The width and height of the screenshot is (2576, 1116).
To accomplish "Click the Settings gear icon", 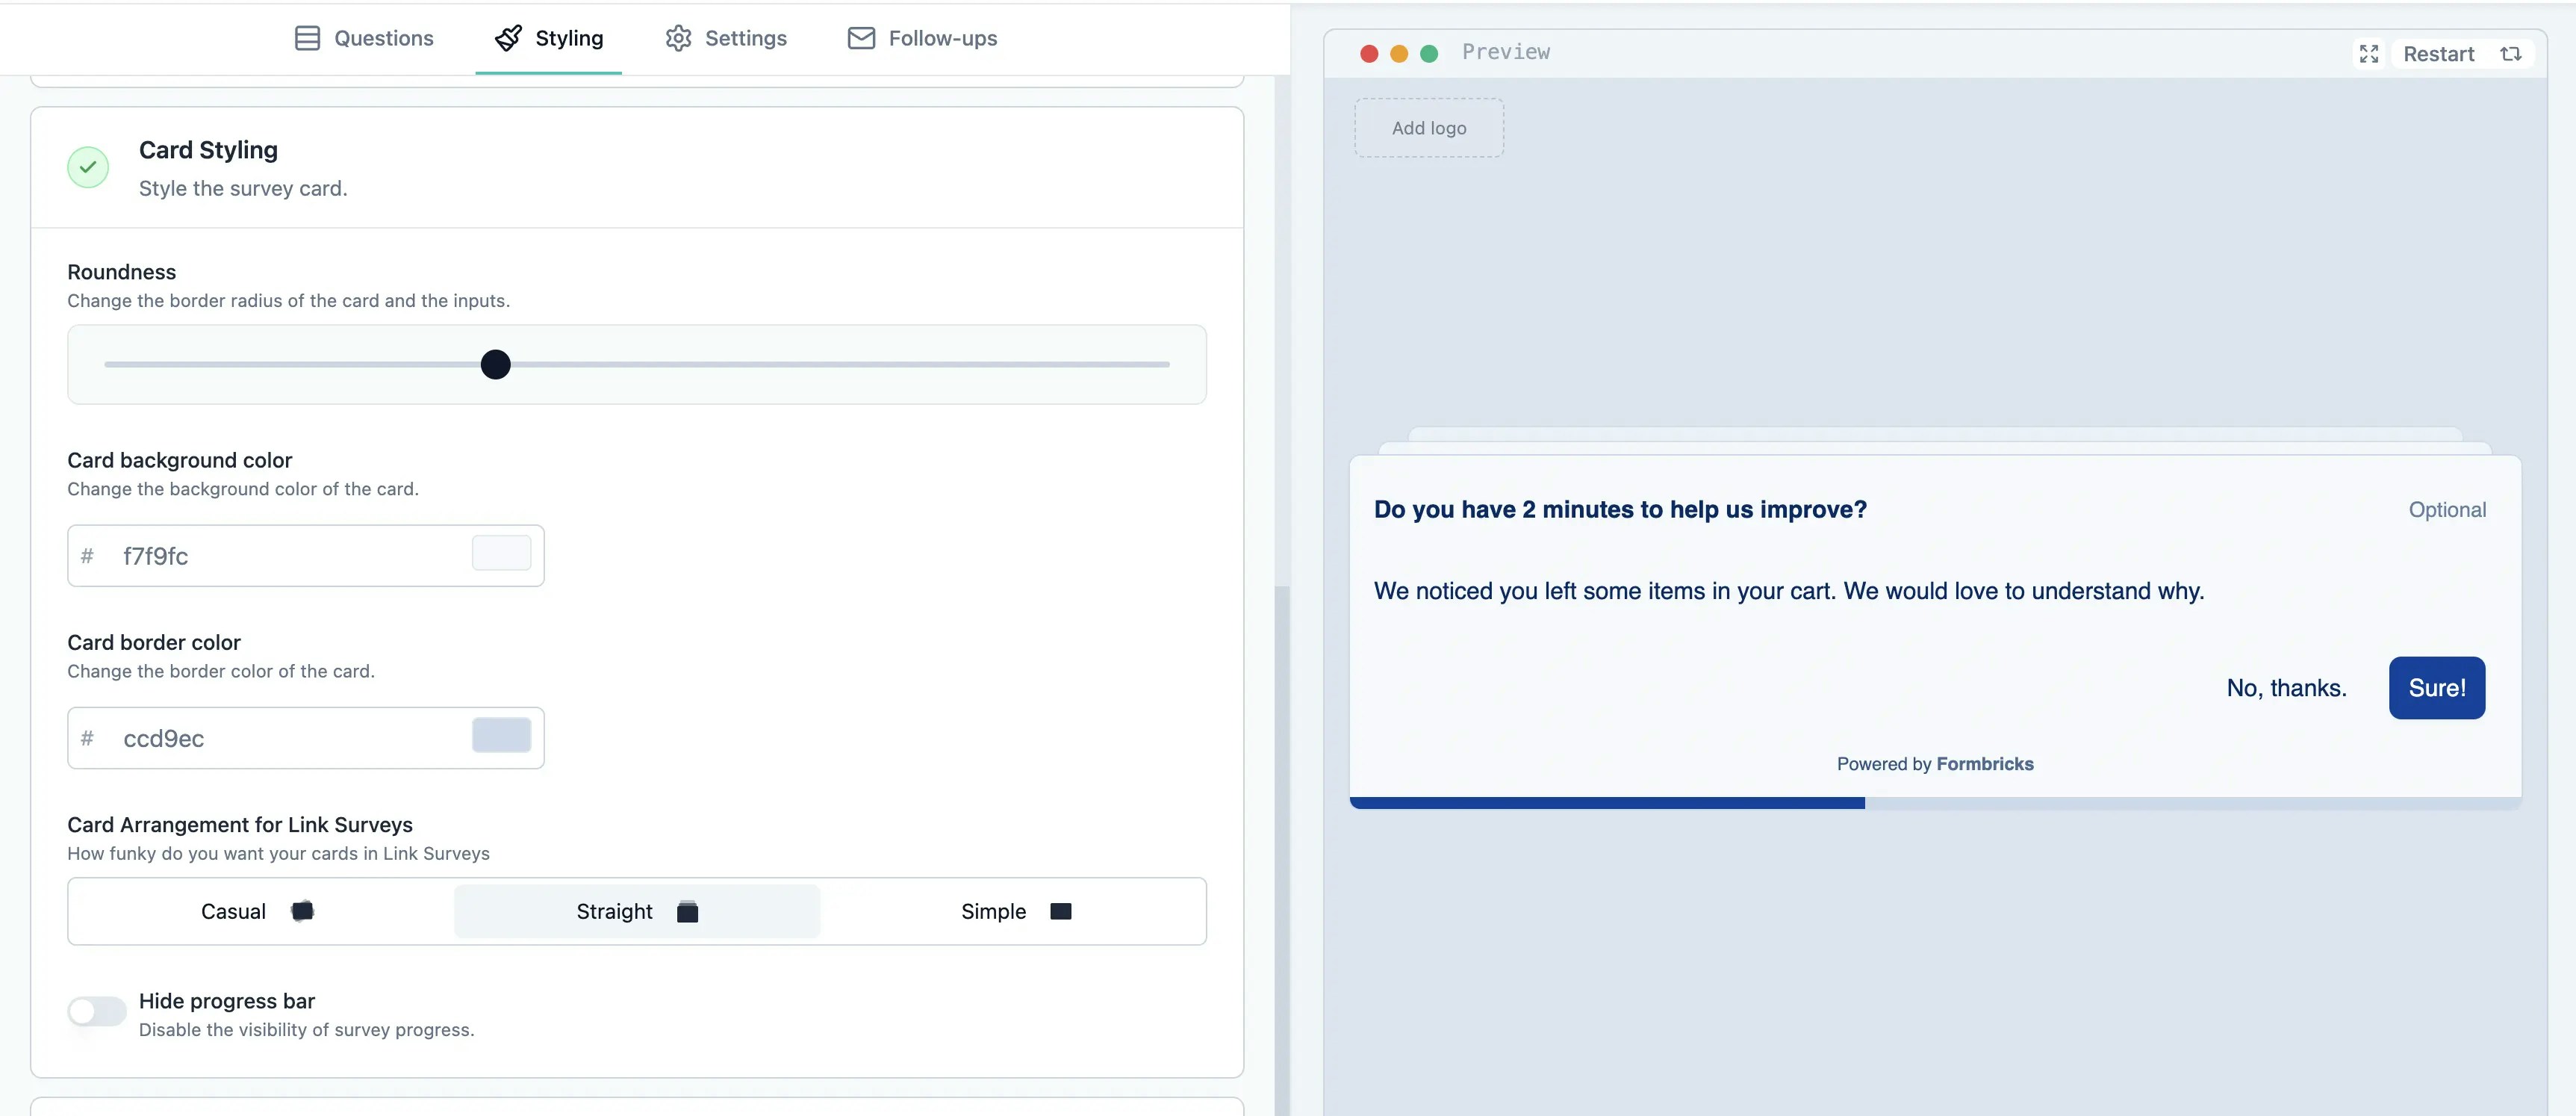I will (x=678, y=38).
